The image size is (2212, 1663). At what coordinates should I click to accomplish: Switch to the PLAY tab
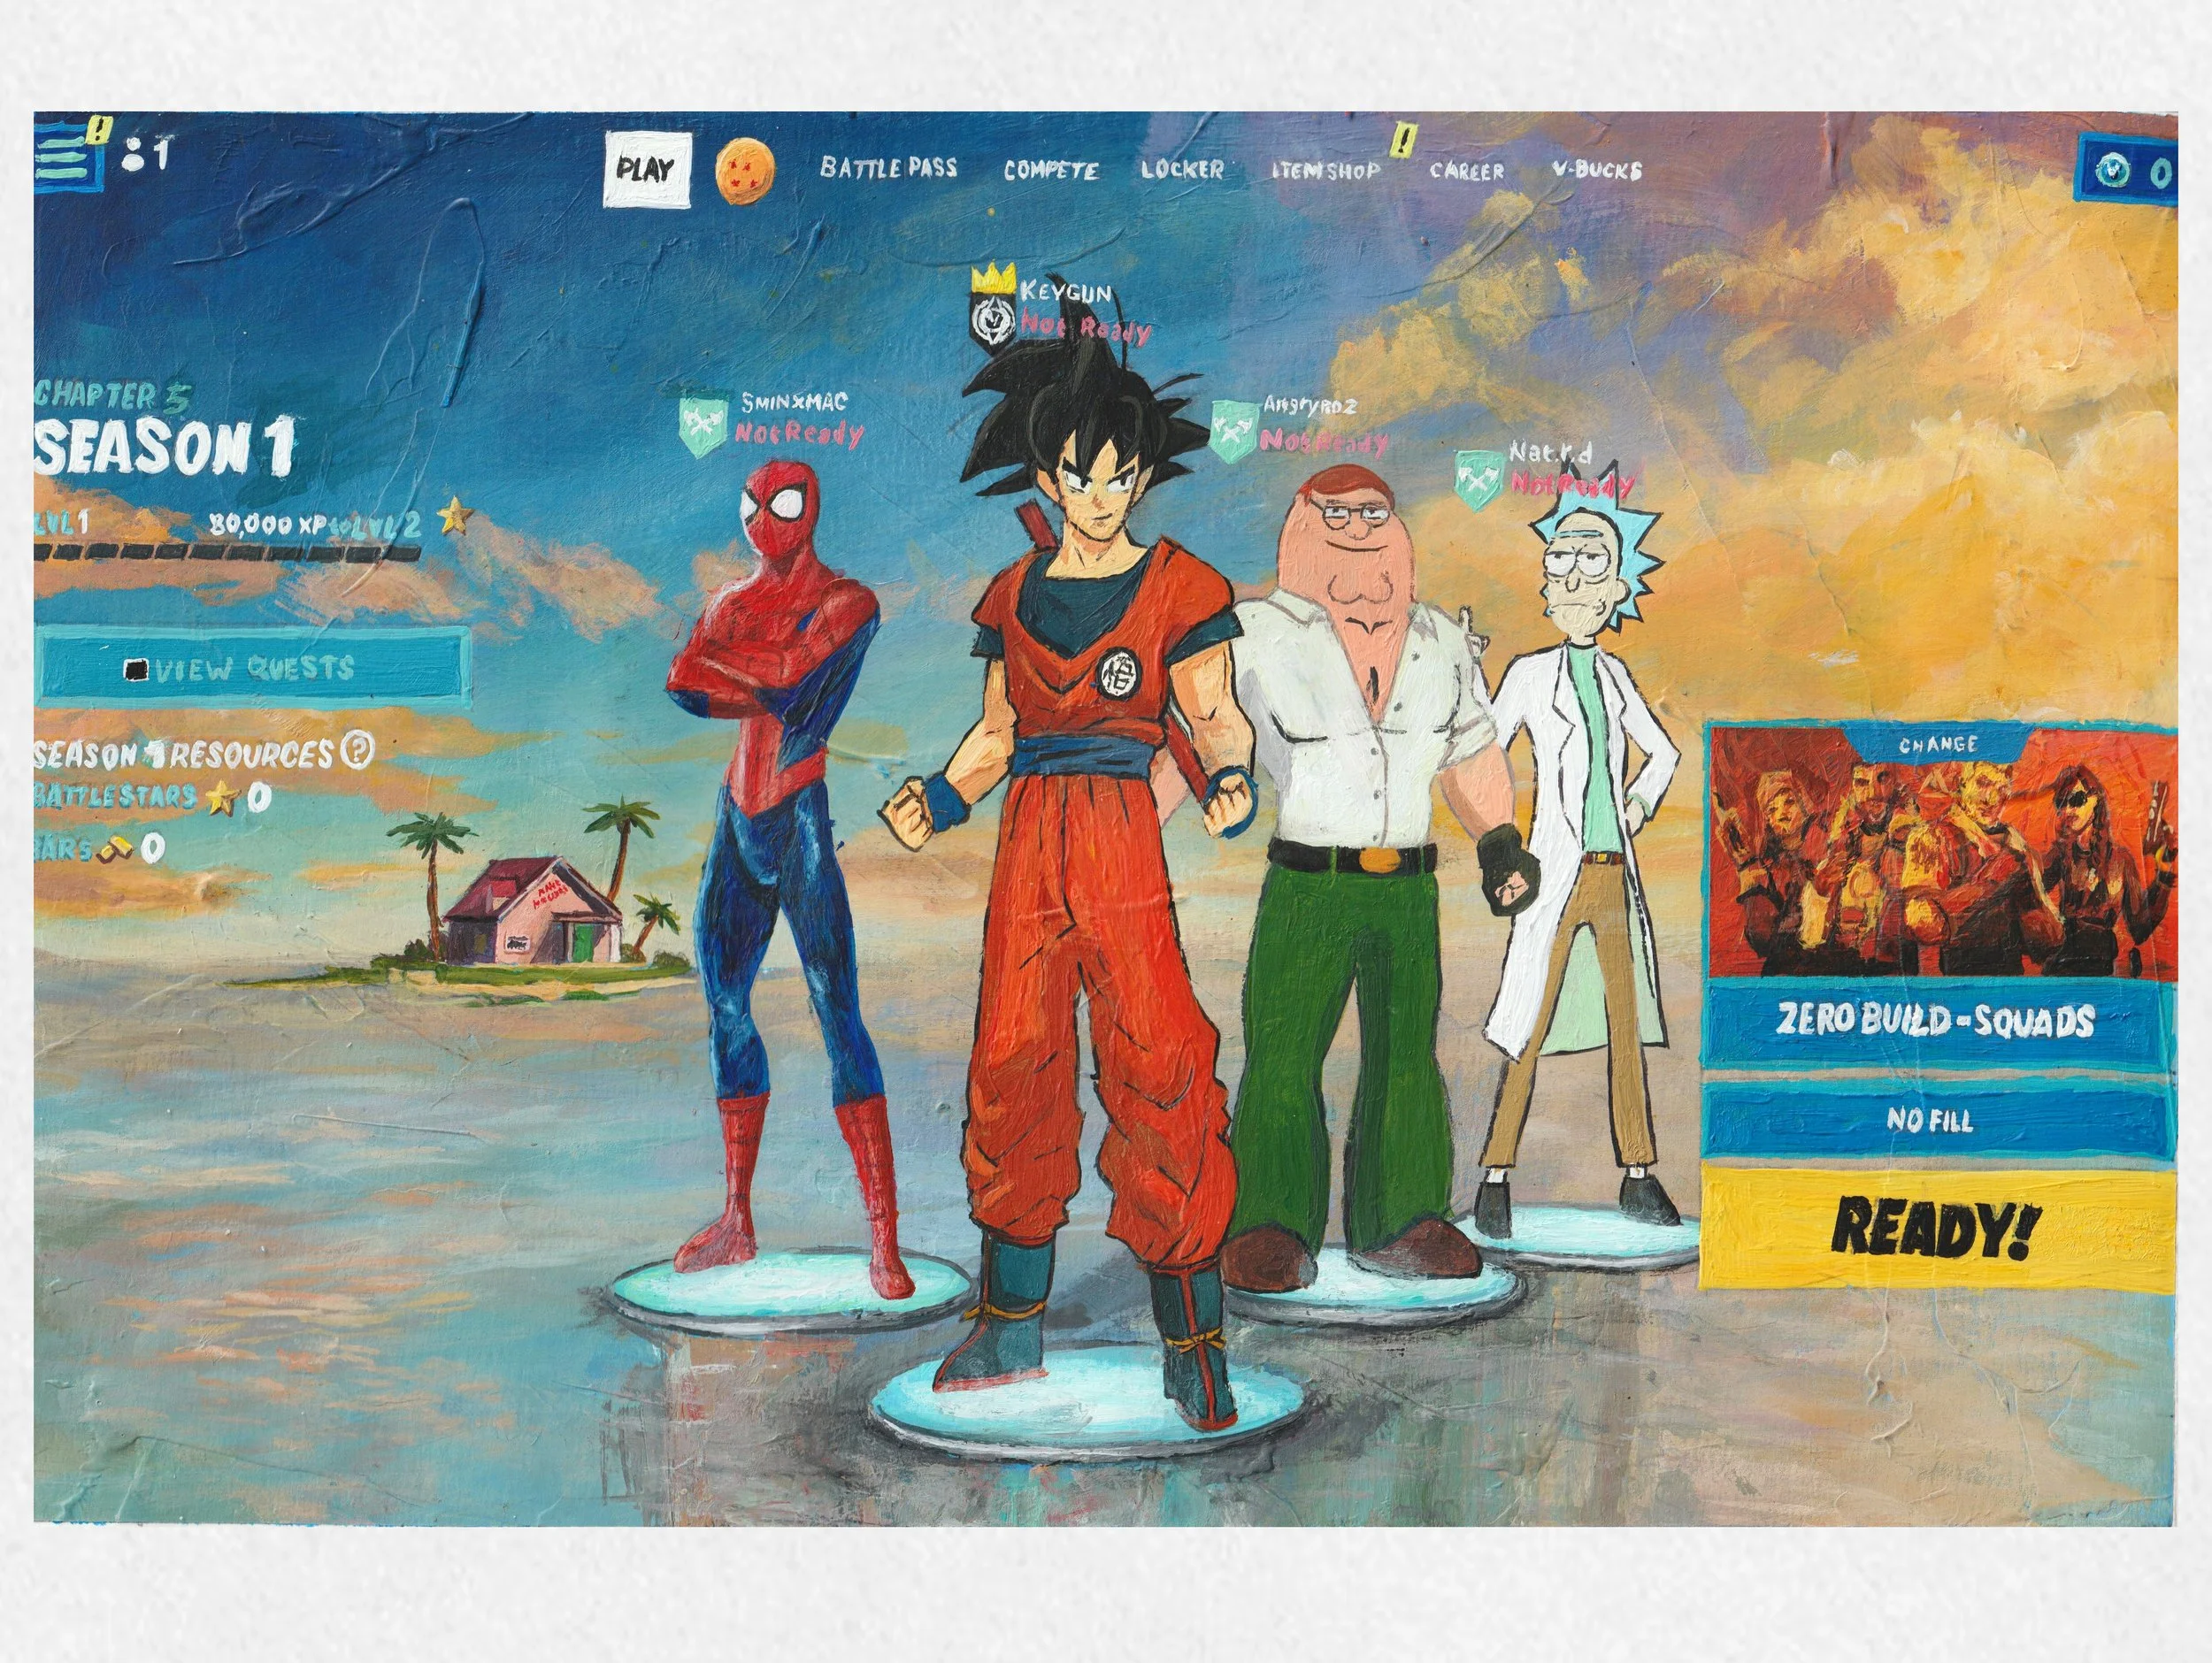[x=645, y=169]
